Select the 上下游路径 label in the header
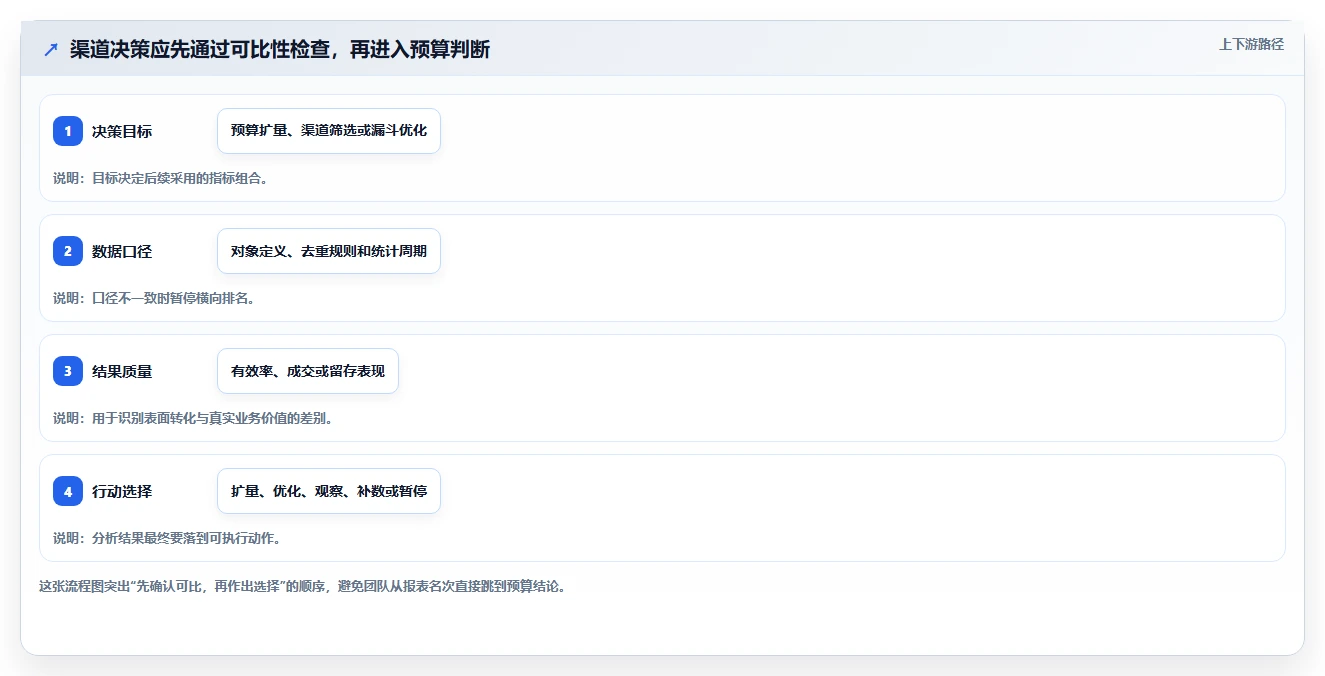1325x676 pixels. click(x=1251, y=45)
